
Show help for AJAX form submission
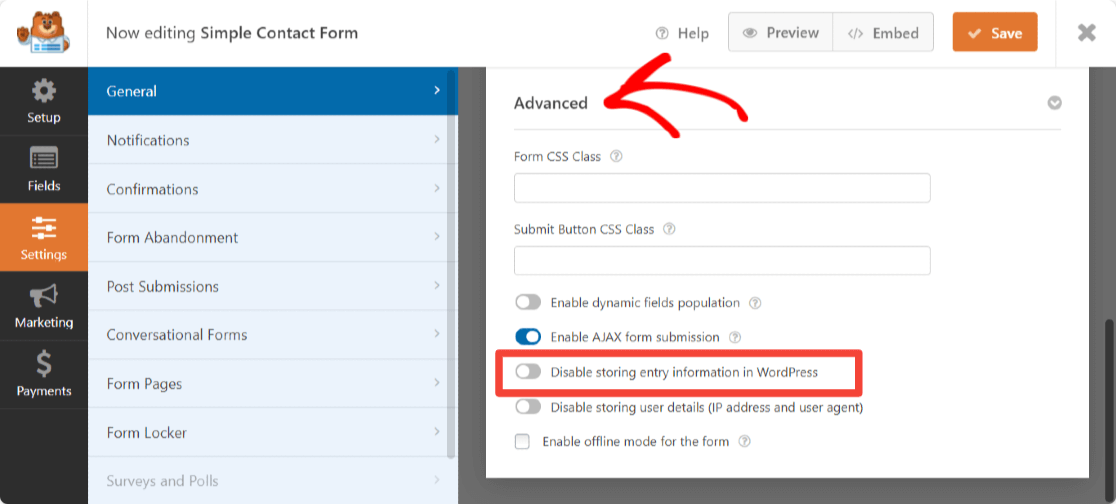pos(736,337)
